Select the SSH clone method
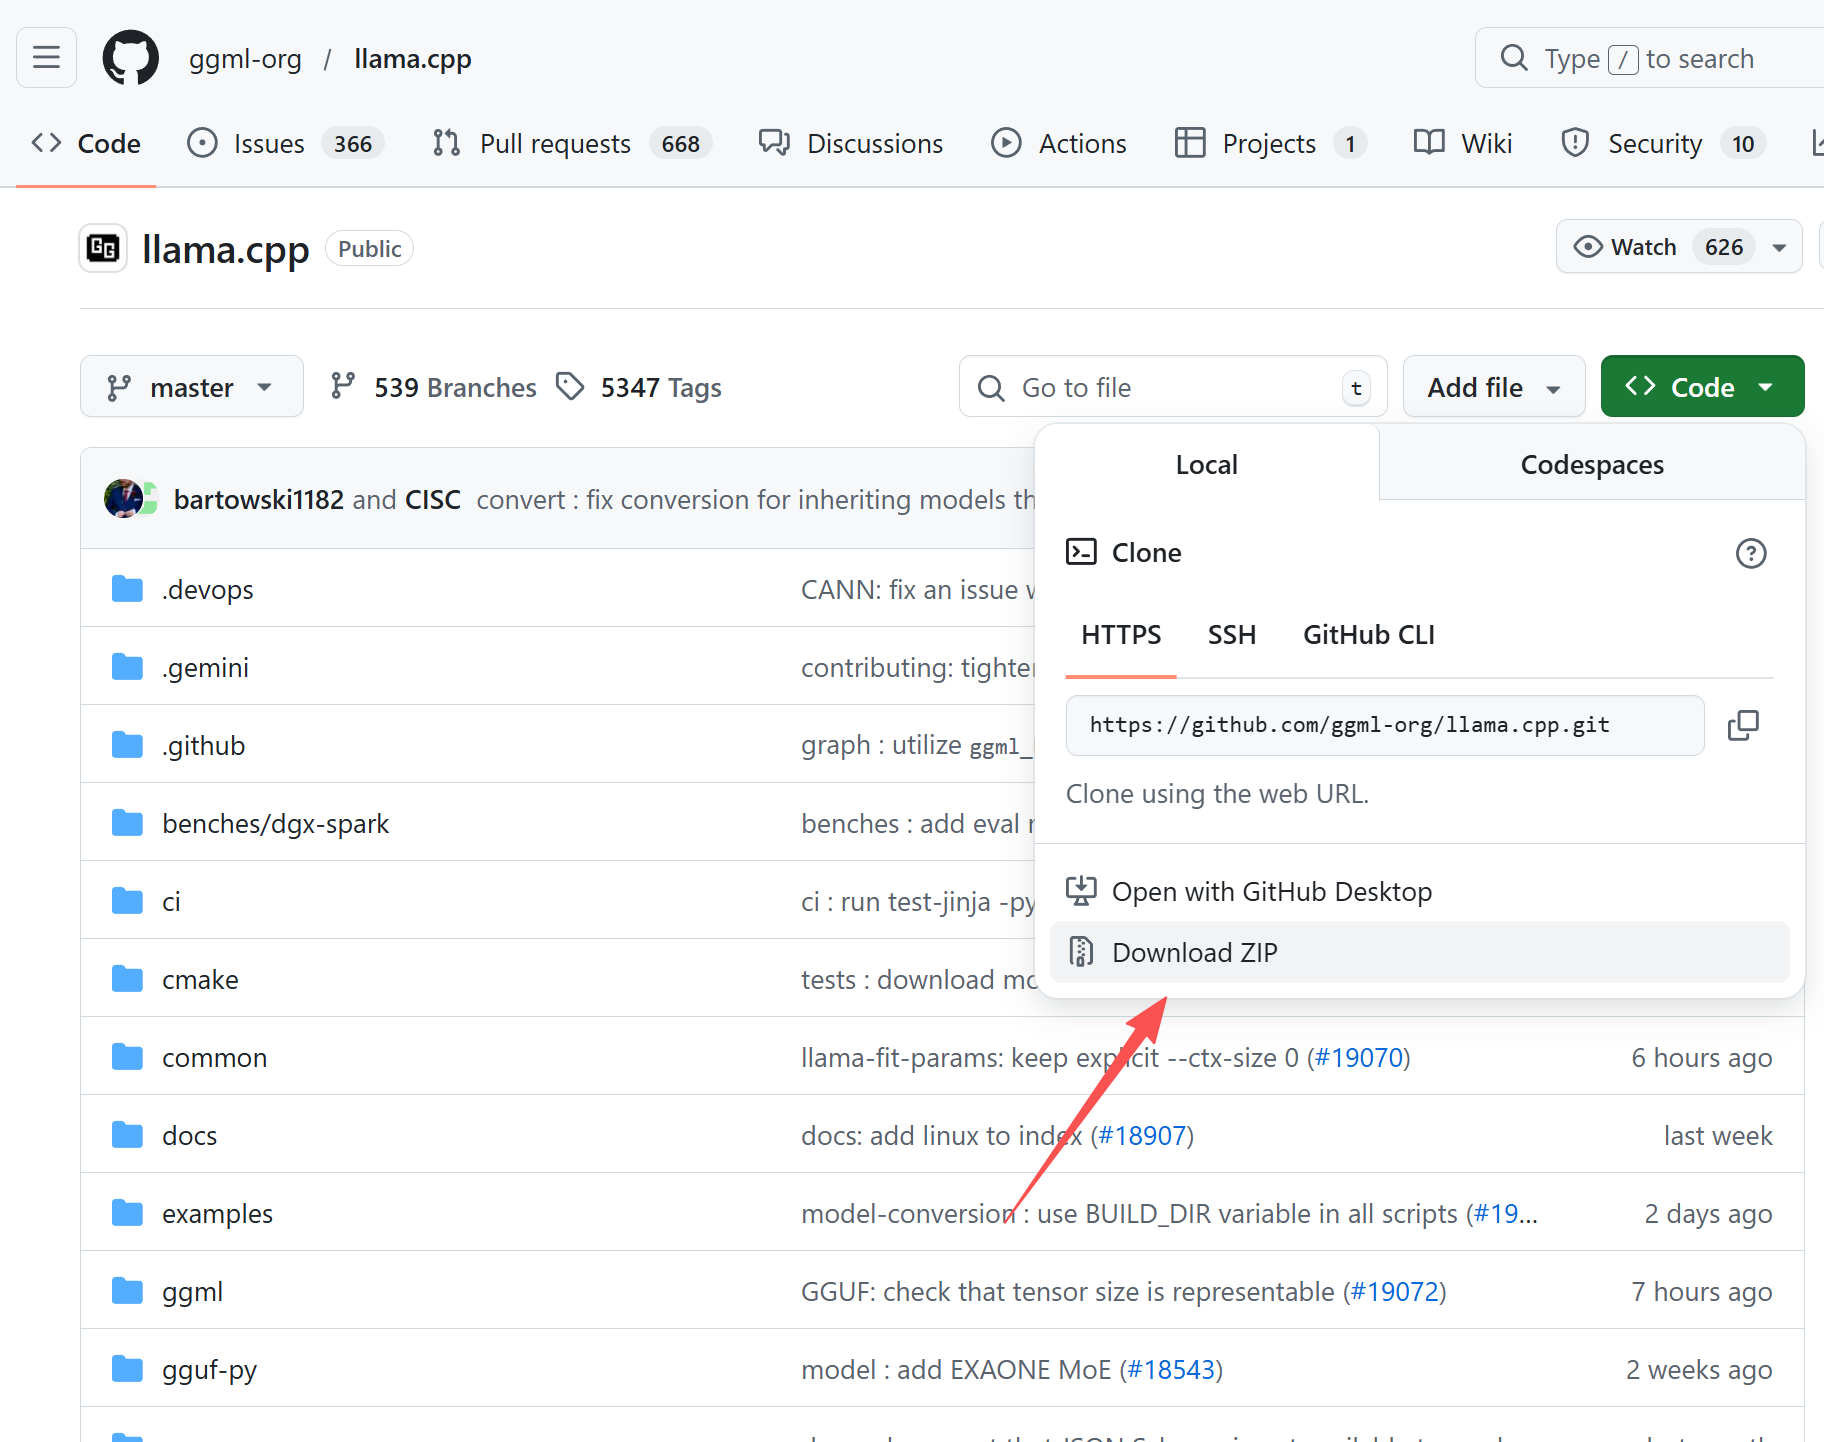This screenshot has height=1442, width=1824. [x=1232, y=635]
